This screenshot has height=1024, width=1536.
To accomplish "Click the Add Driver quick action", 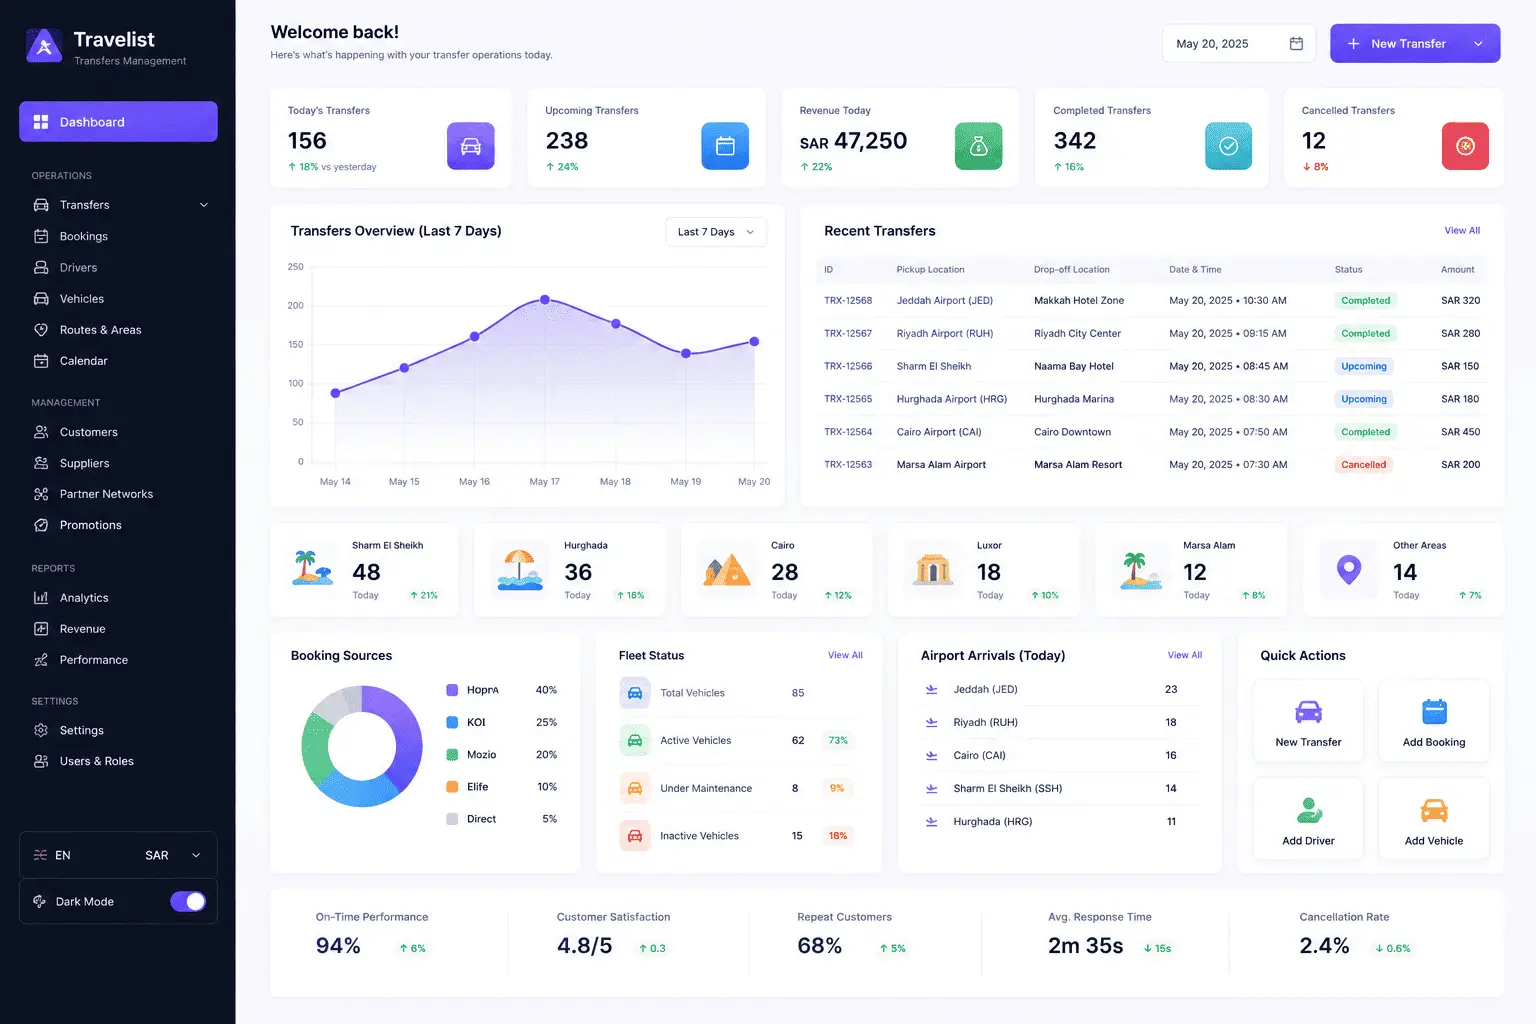I will pyautogui.click(x=1308, y=819).
